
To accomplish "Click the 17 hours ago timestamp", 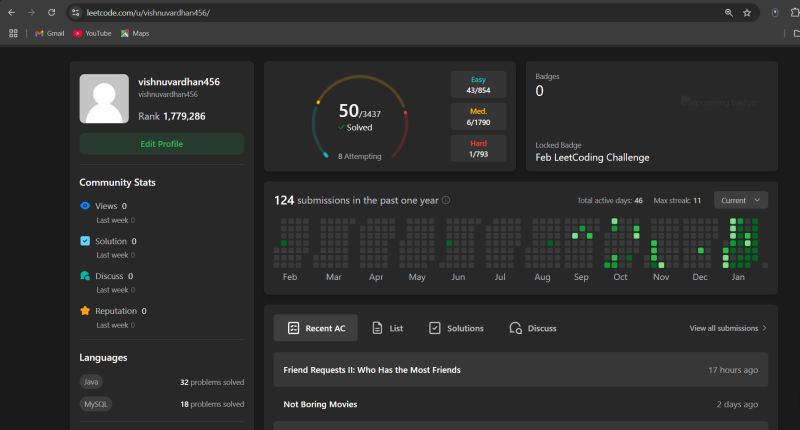I will coord(733,370).
